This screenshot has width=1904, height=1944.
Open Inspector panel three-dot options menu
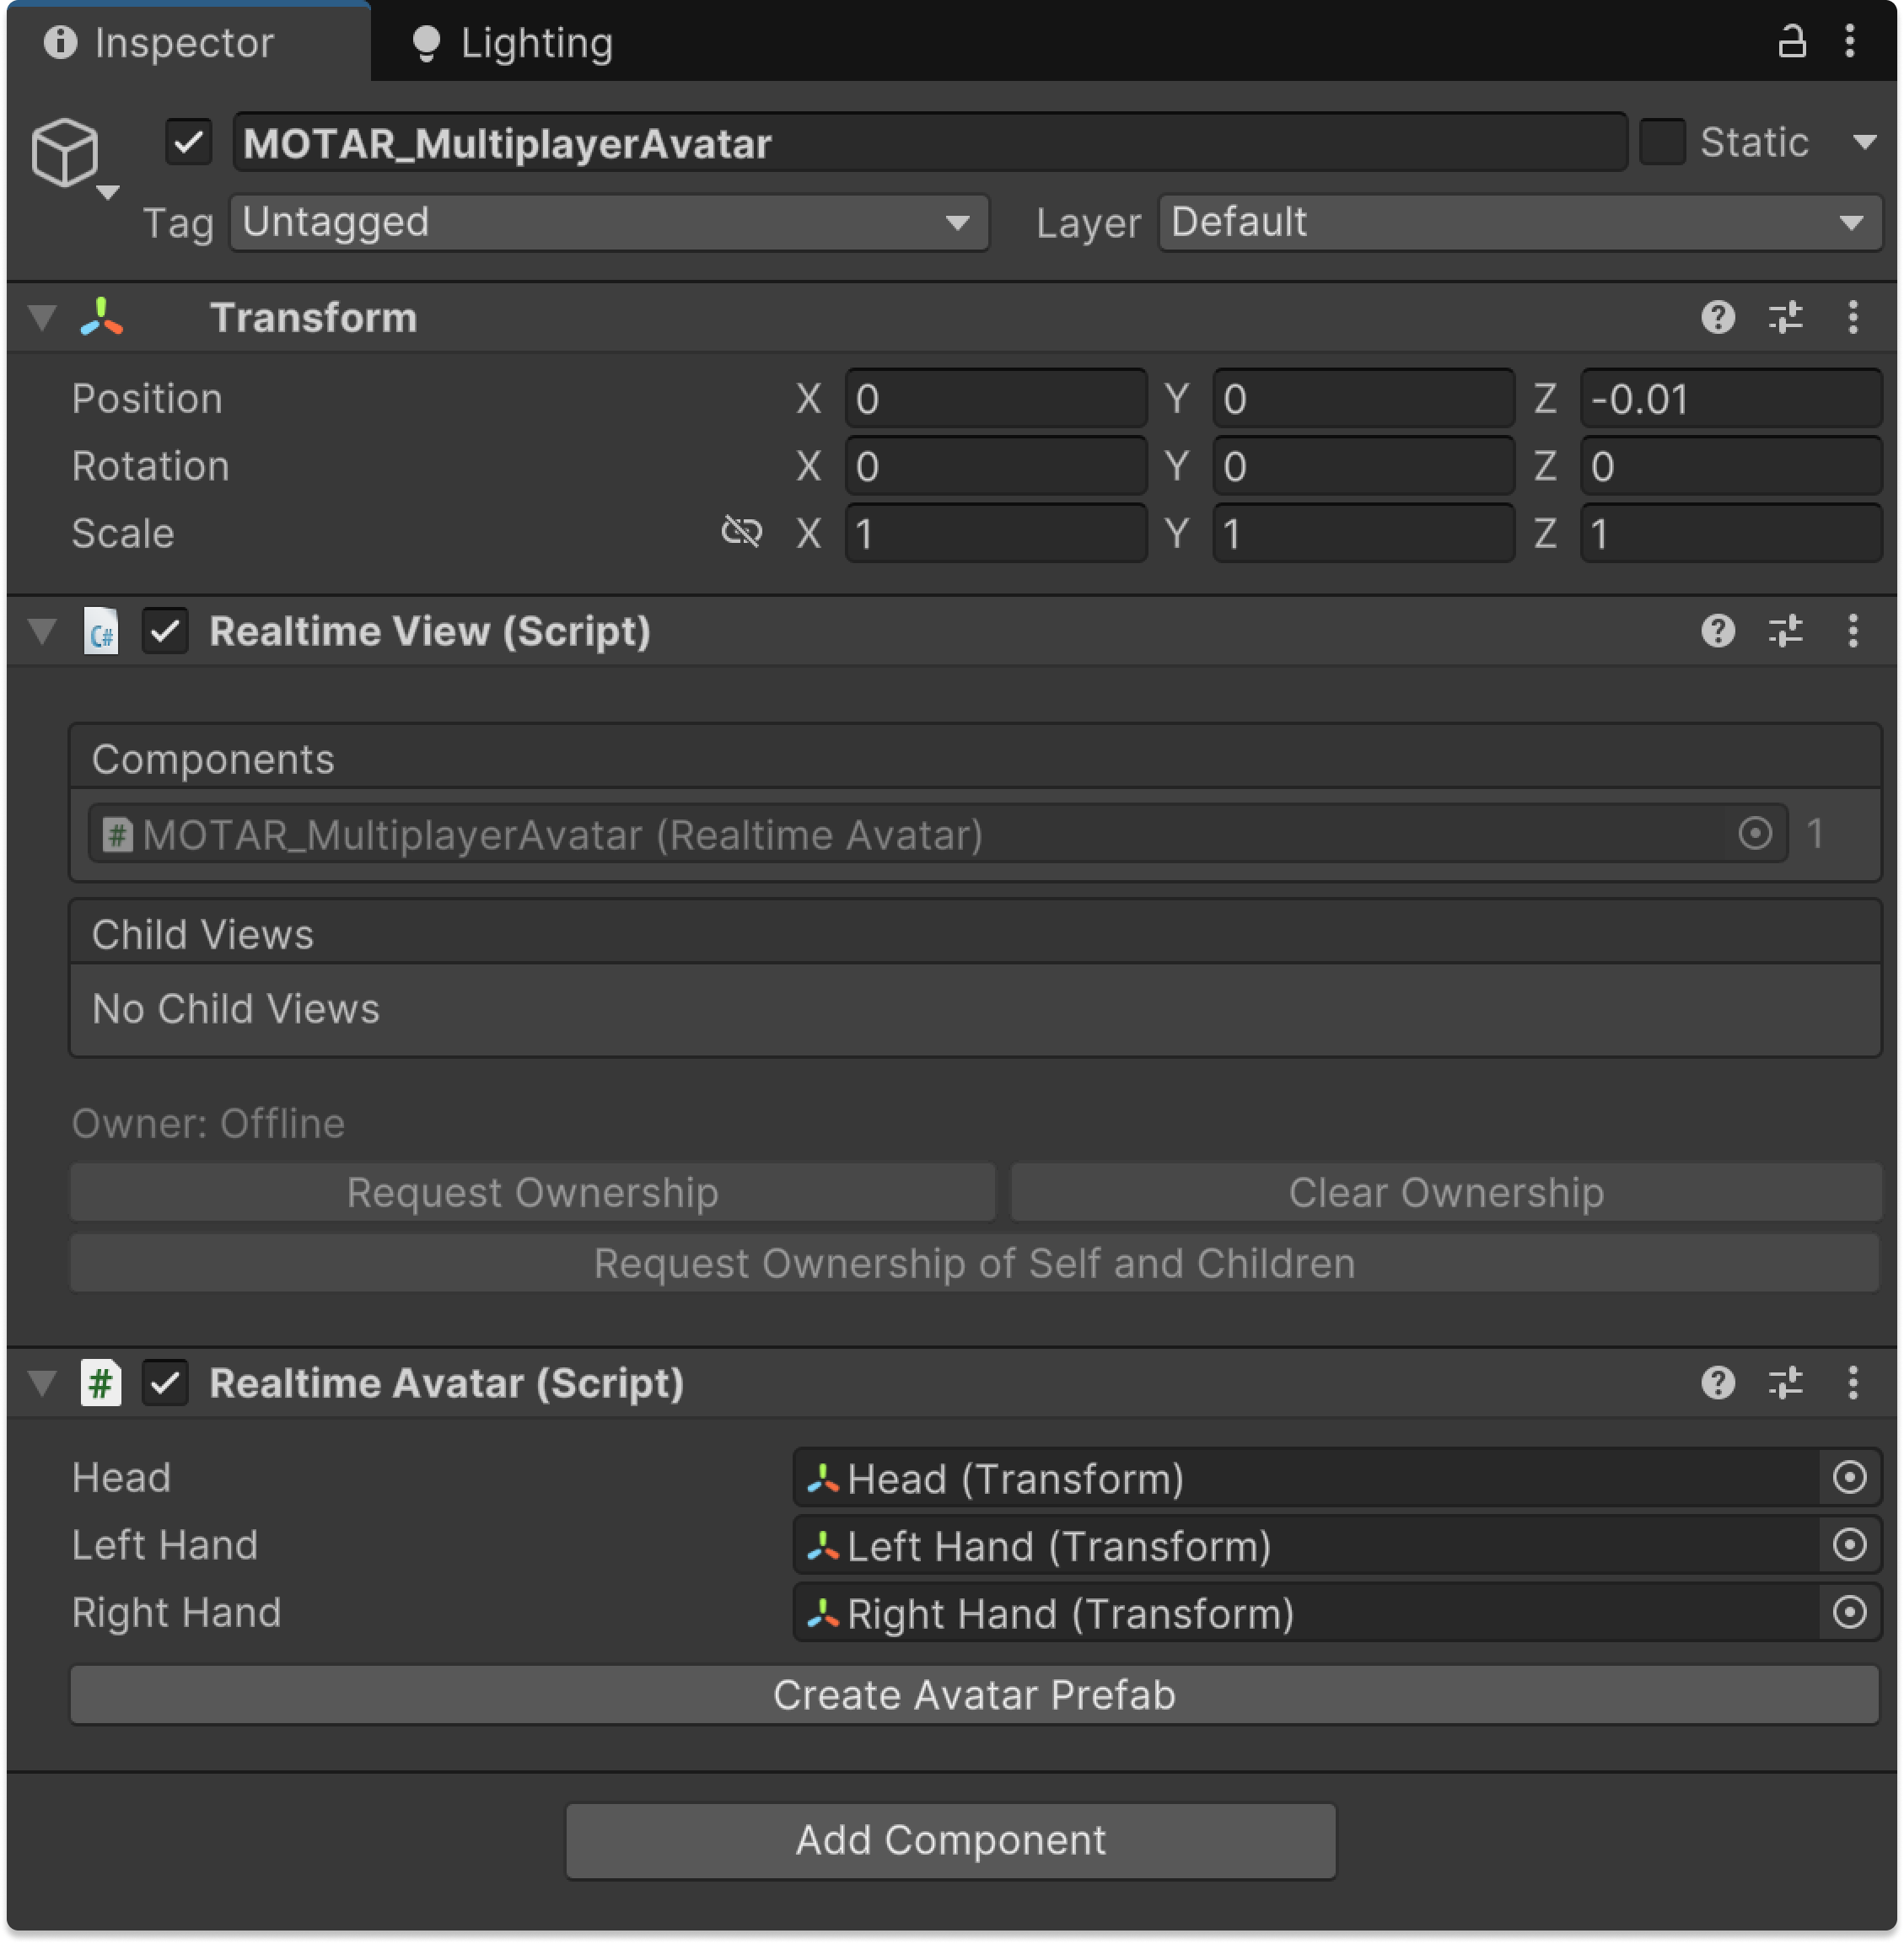tap(1850, 42)
